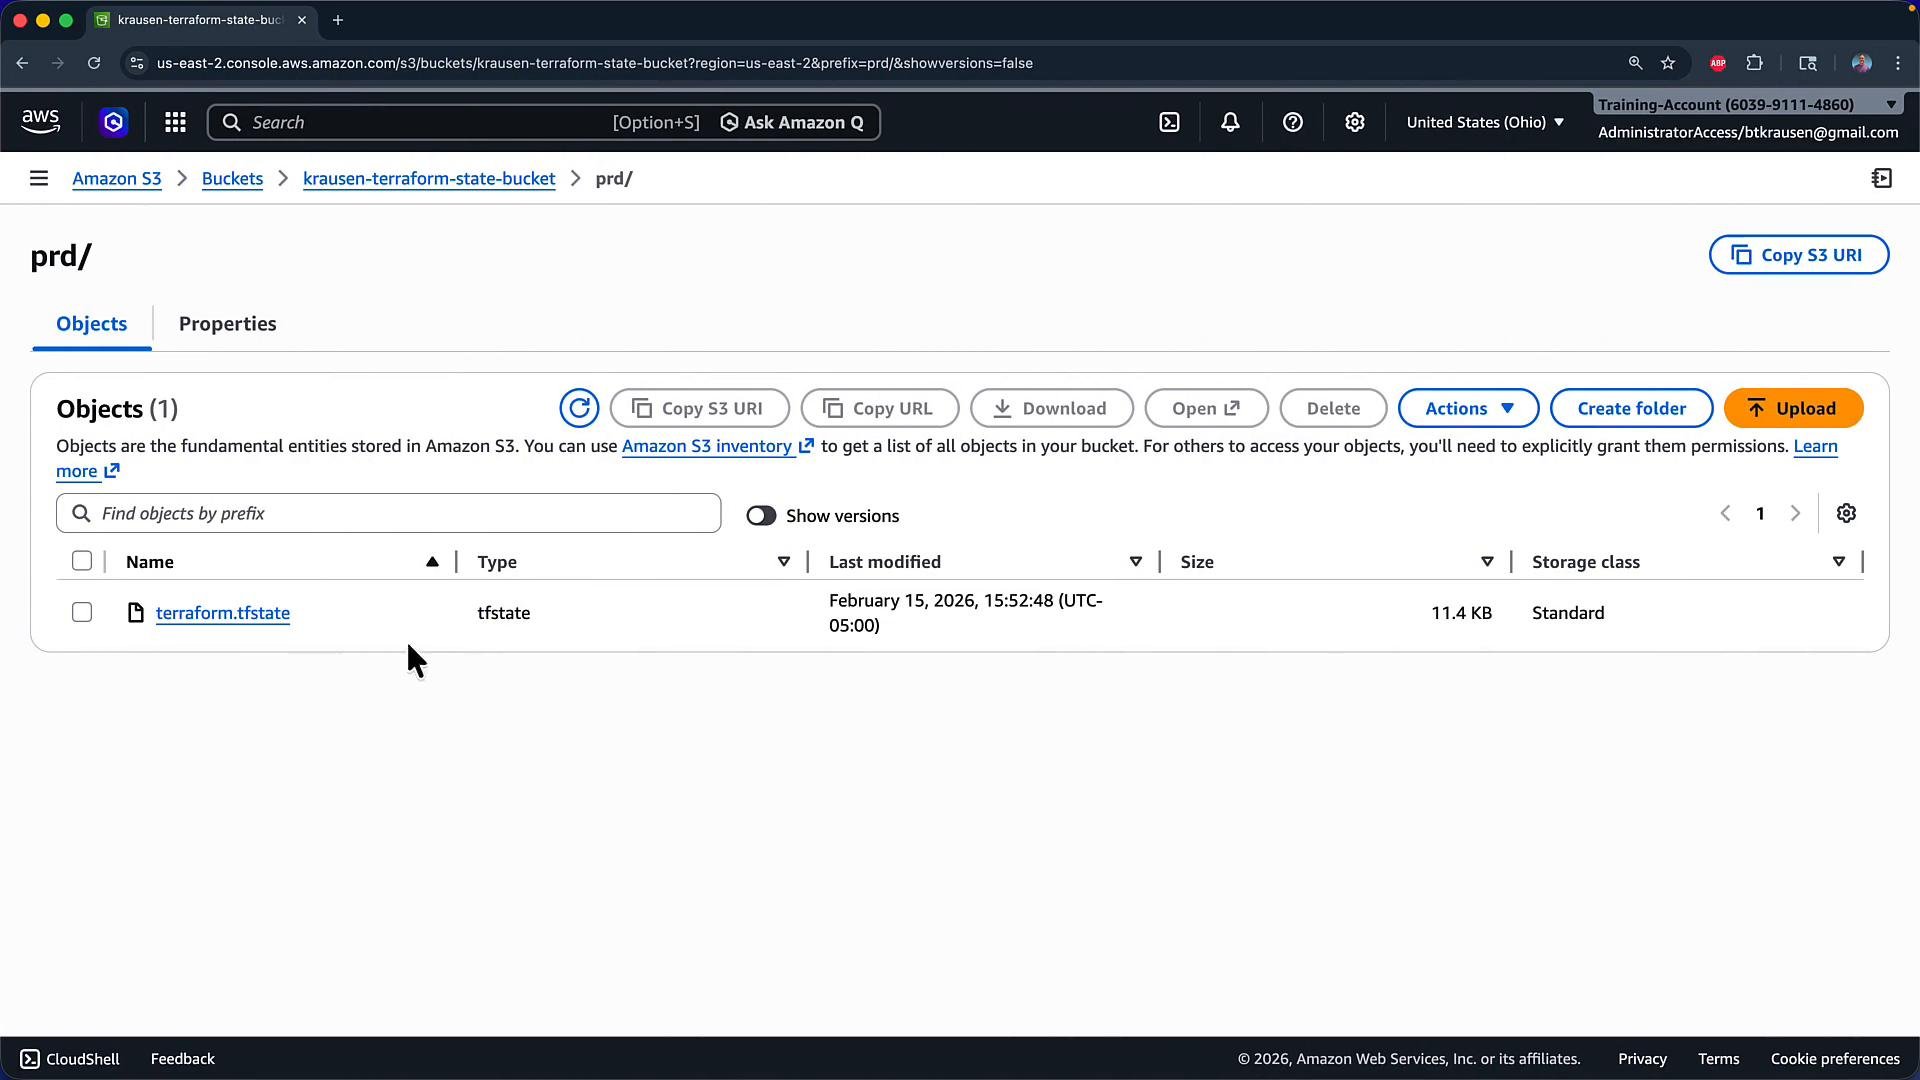Click the orange Upload button

point(1793,408)
